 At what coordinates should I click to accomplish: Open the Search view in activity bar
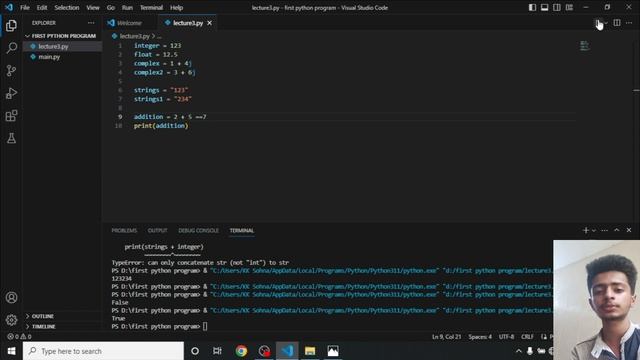[11, 48]
